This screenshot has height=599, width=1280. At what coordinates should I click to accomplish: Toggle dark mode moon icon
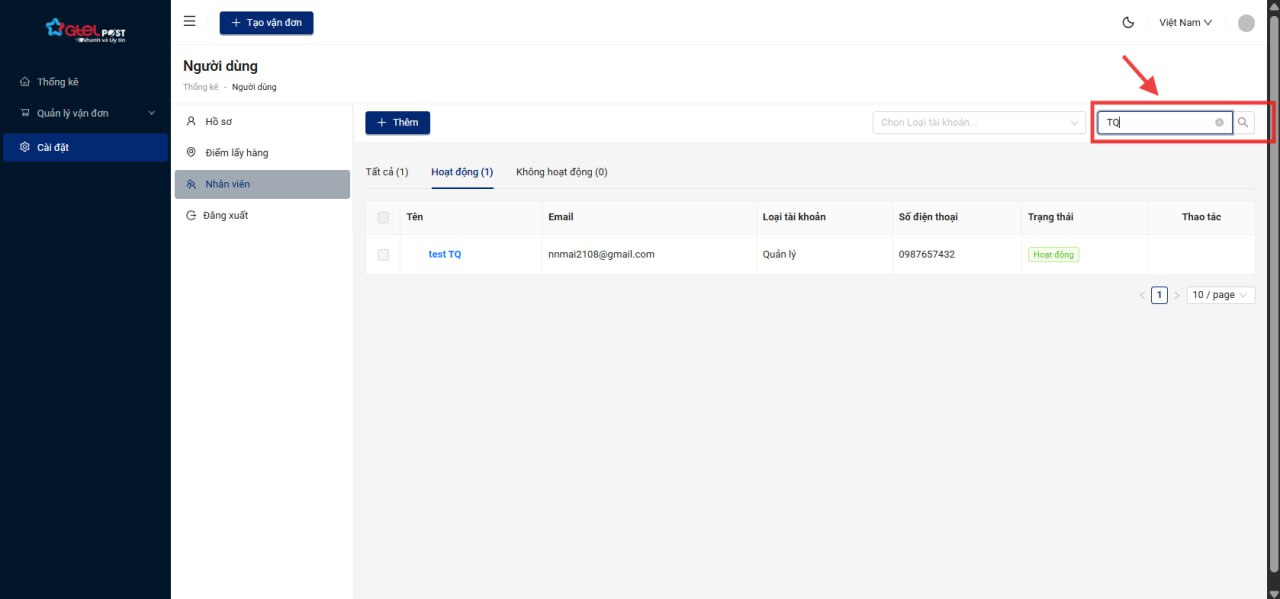pyautogui.click(x=1129, y=22)
